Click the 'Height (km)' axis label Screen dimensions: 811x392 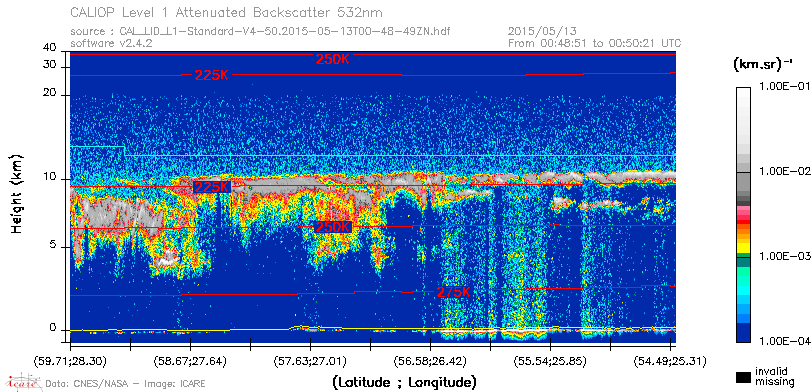(17, 193)
